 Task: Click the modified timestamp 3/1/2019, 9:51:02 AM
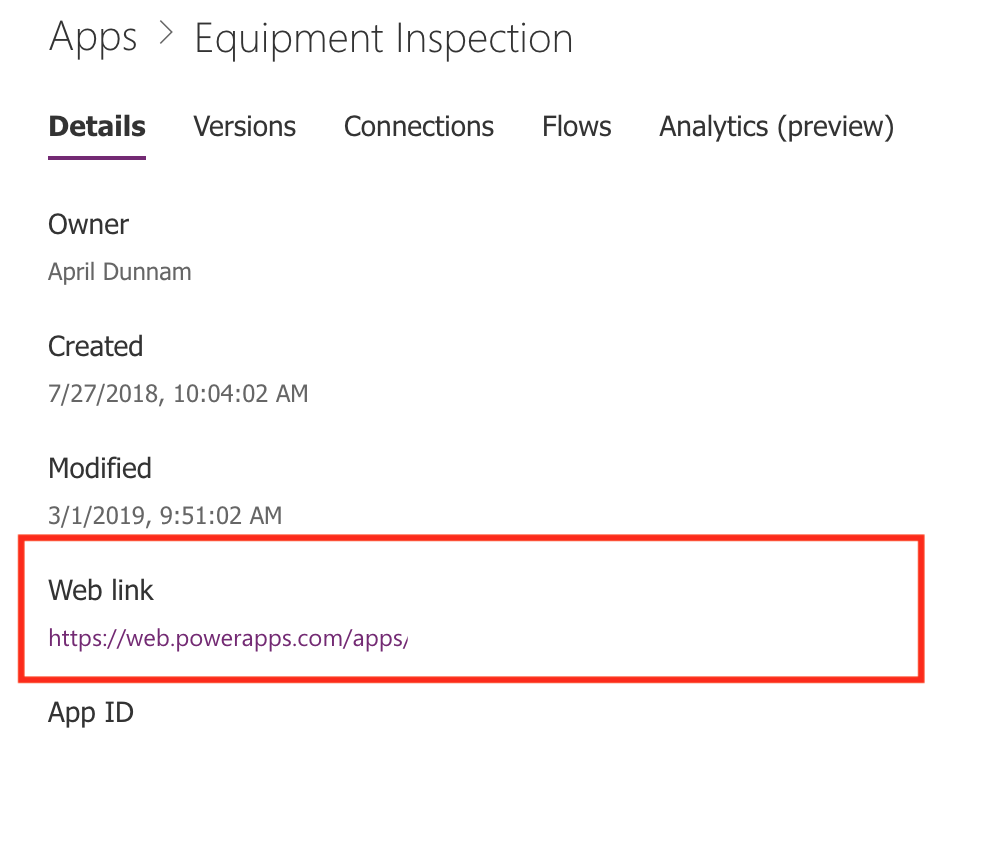pyautogui.click(x=165, y=516)
